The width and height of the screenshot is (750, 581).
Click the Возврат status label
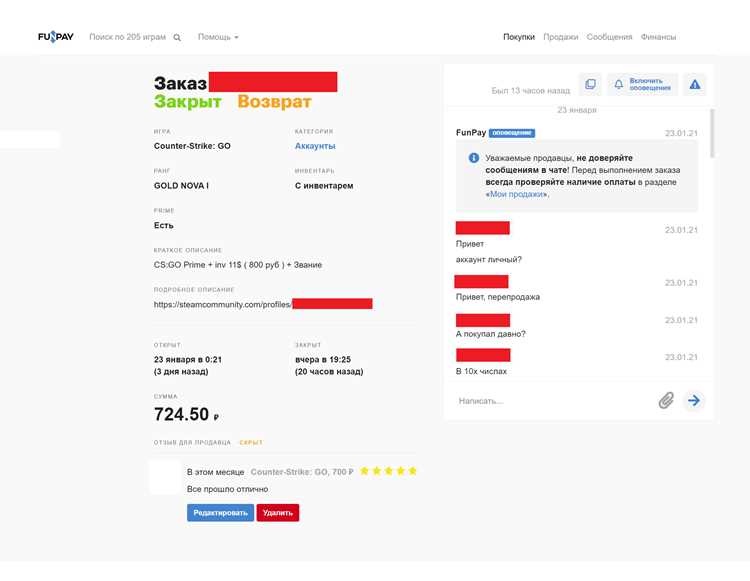pyautogui.click(x=275, y=101)
